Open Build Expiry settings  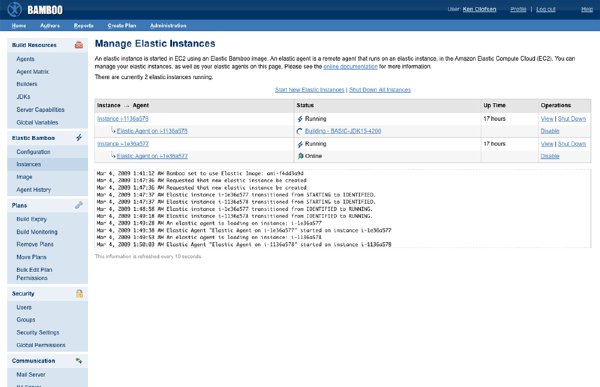coord(31,219)
